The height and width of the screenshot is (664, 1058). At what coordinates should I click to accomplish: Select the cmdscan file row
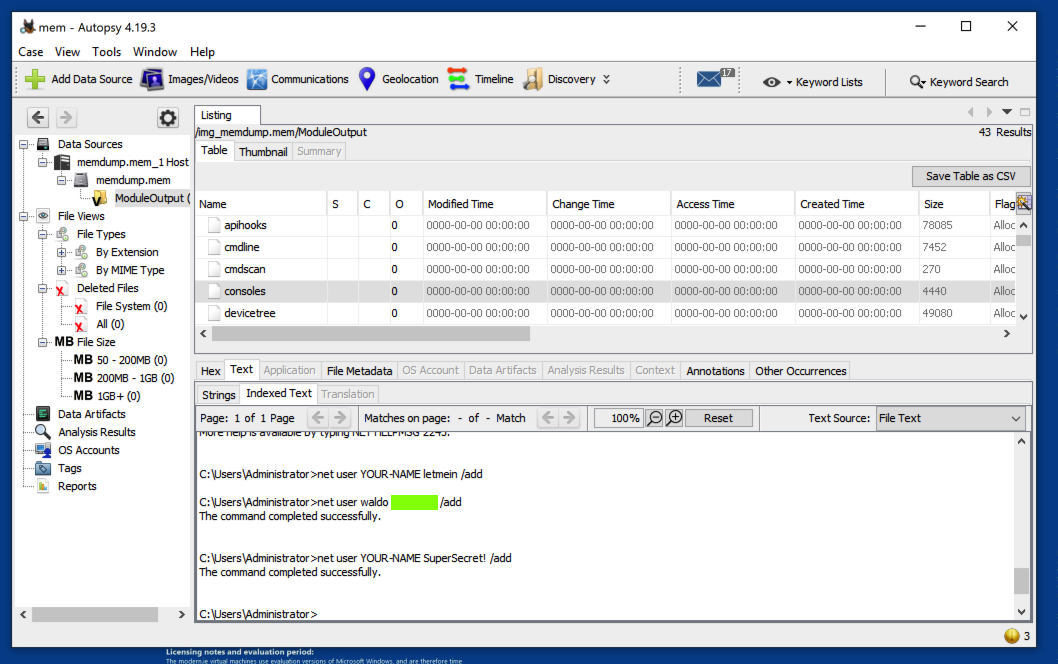coord(245,269)
